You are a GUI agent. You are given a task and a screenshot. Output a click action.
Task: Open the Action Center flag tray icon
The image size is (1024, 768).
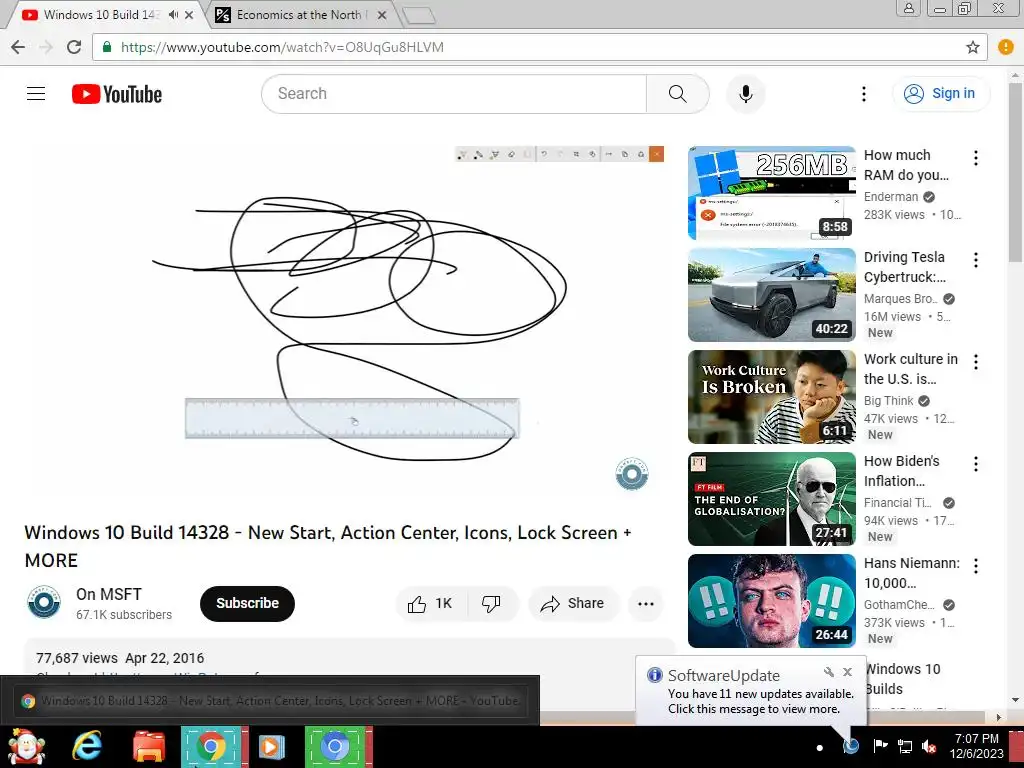tap(880, 746)
